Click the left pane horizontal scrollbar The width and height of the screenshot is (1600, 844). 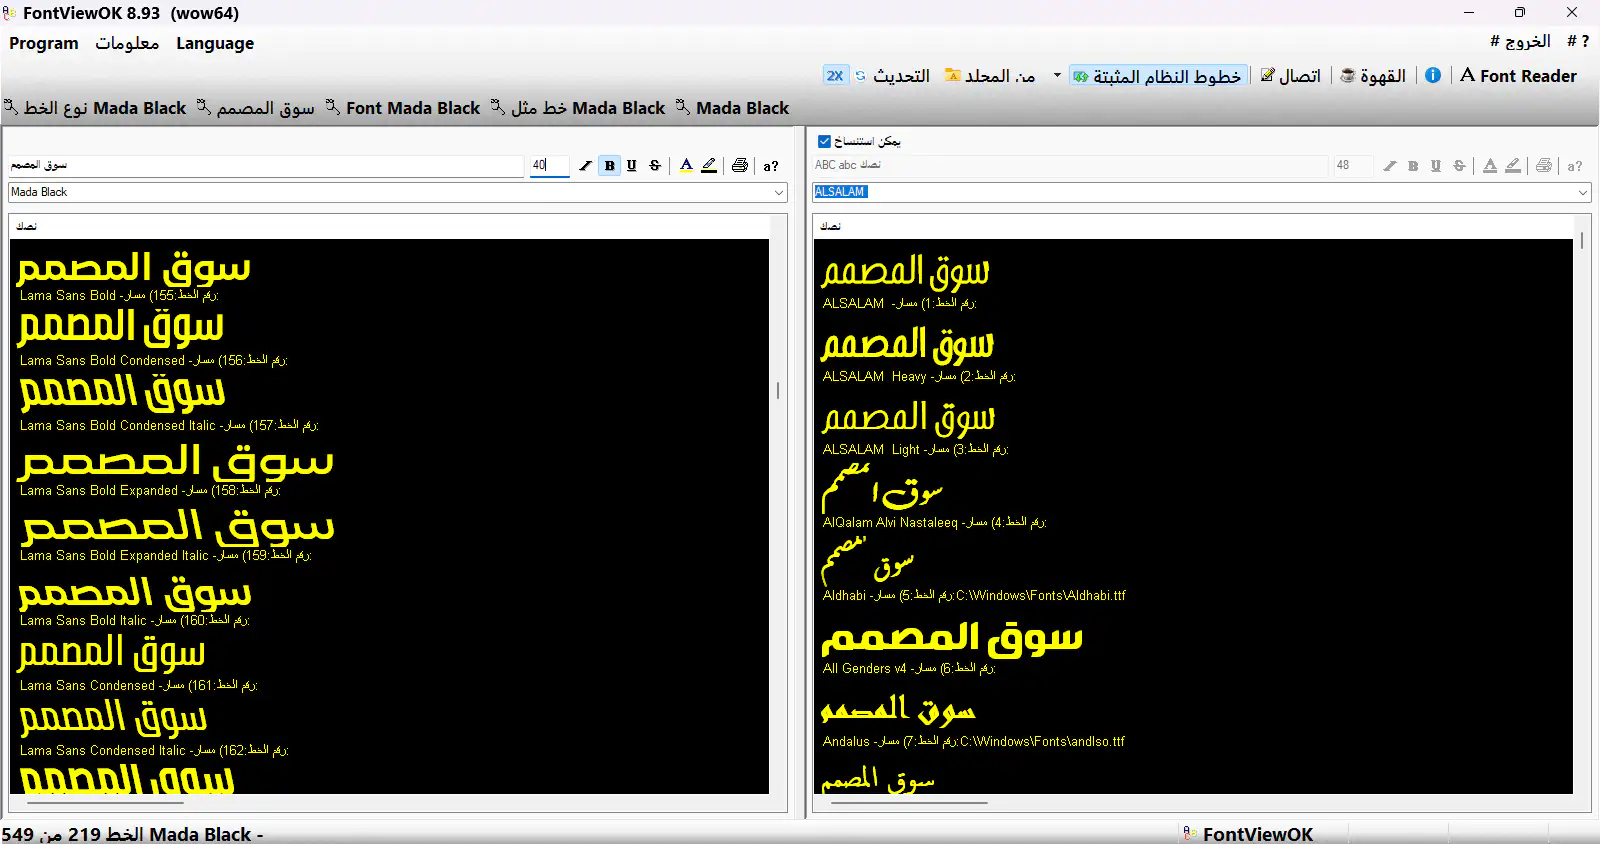105,802
